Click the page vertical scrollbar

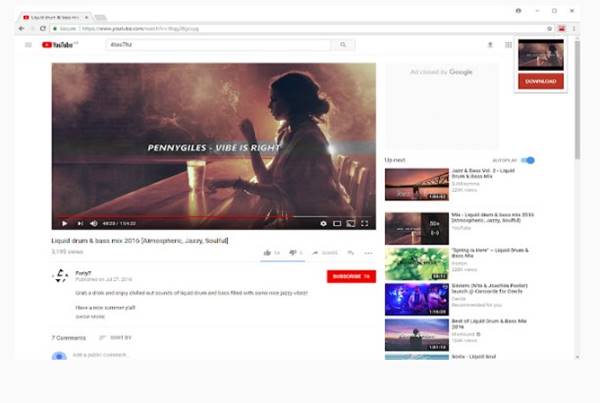click(x=577, y=100)
